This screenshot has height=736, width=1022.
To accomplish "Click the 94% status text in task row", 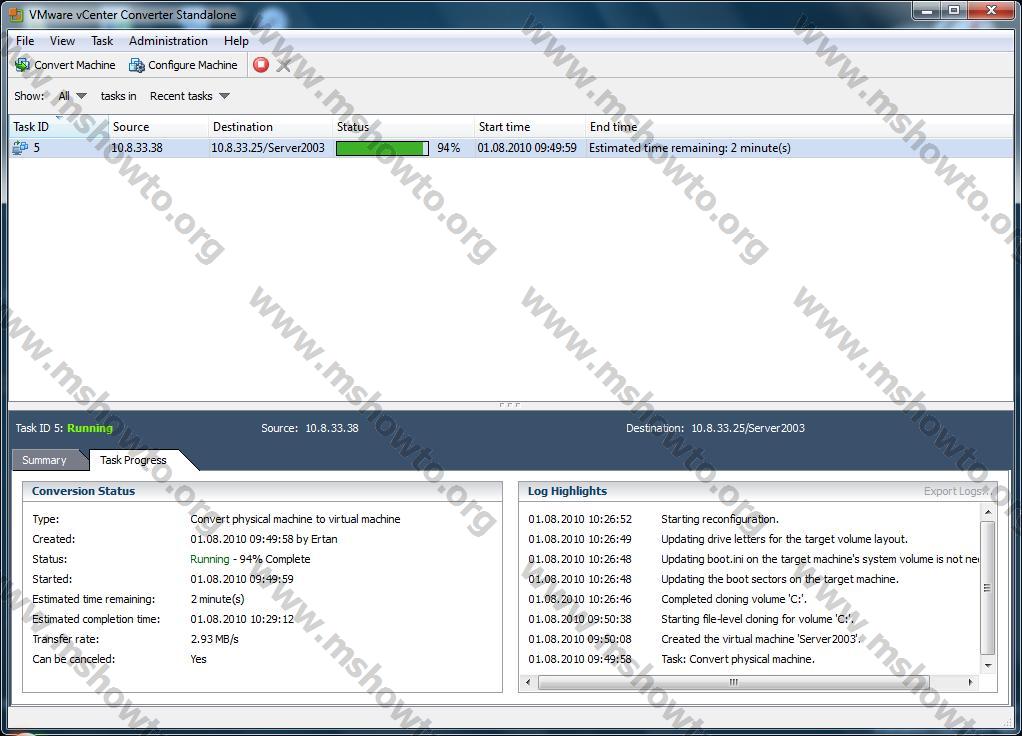I will [448, 148].
